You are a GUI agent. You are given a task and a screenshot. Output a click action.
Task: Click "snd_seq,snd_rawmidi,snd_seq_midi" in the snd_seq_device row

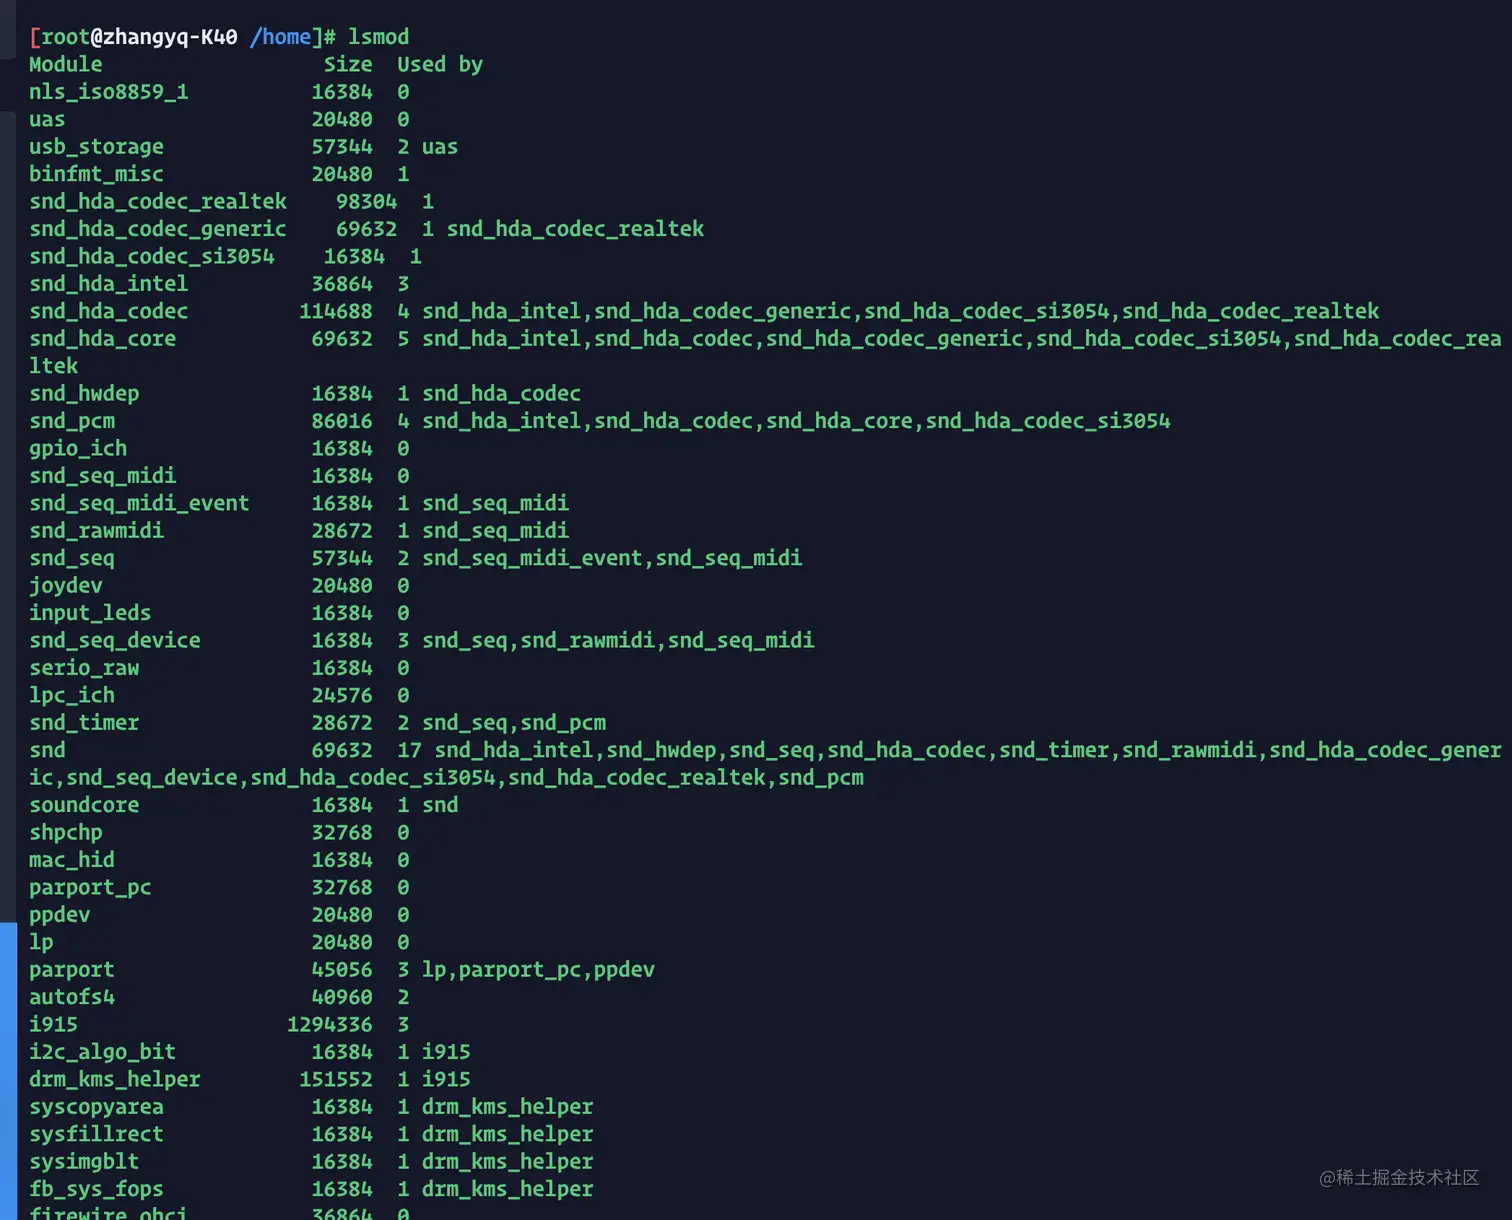618,640
